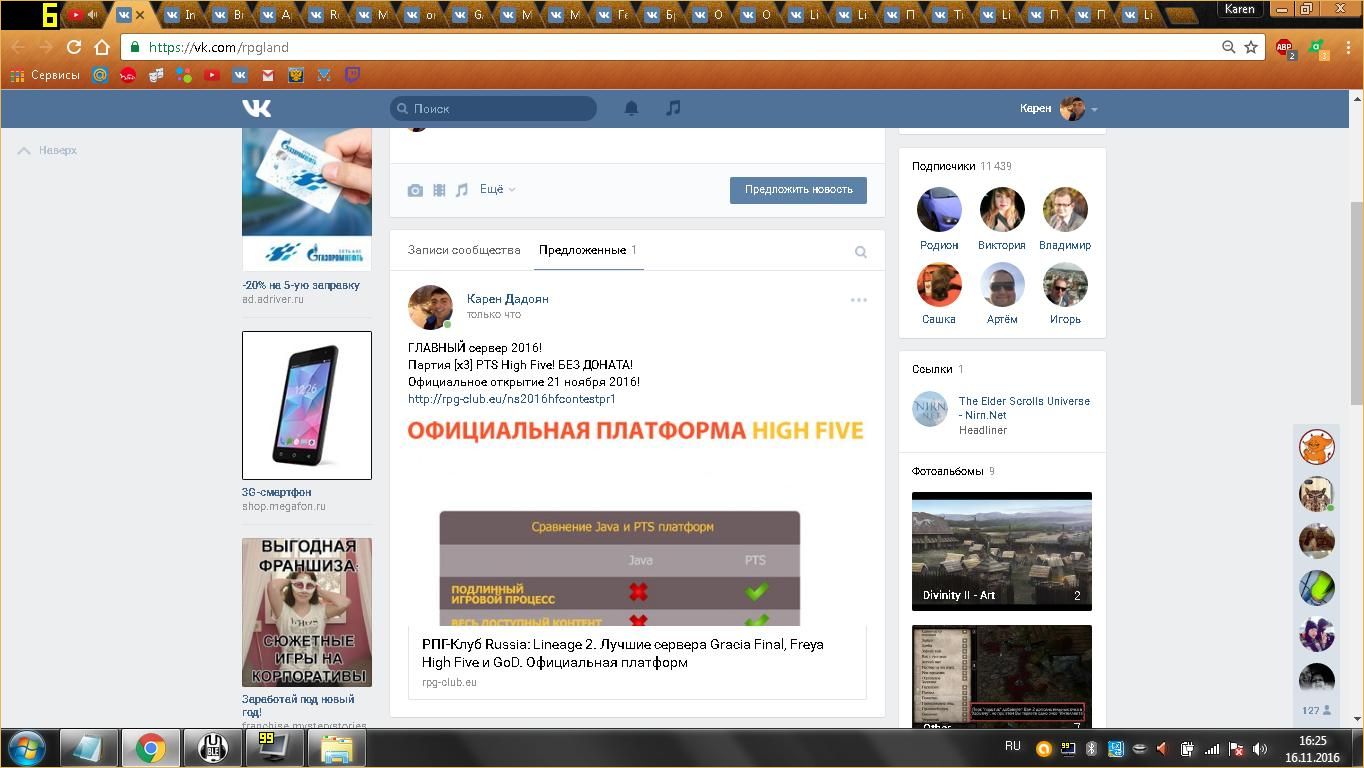Open the three-dot post actions menu
The image size is (1364, 768).
coord(858,300)
